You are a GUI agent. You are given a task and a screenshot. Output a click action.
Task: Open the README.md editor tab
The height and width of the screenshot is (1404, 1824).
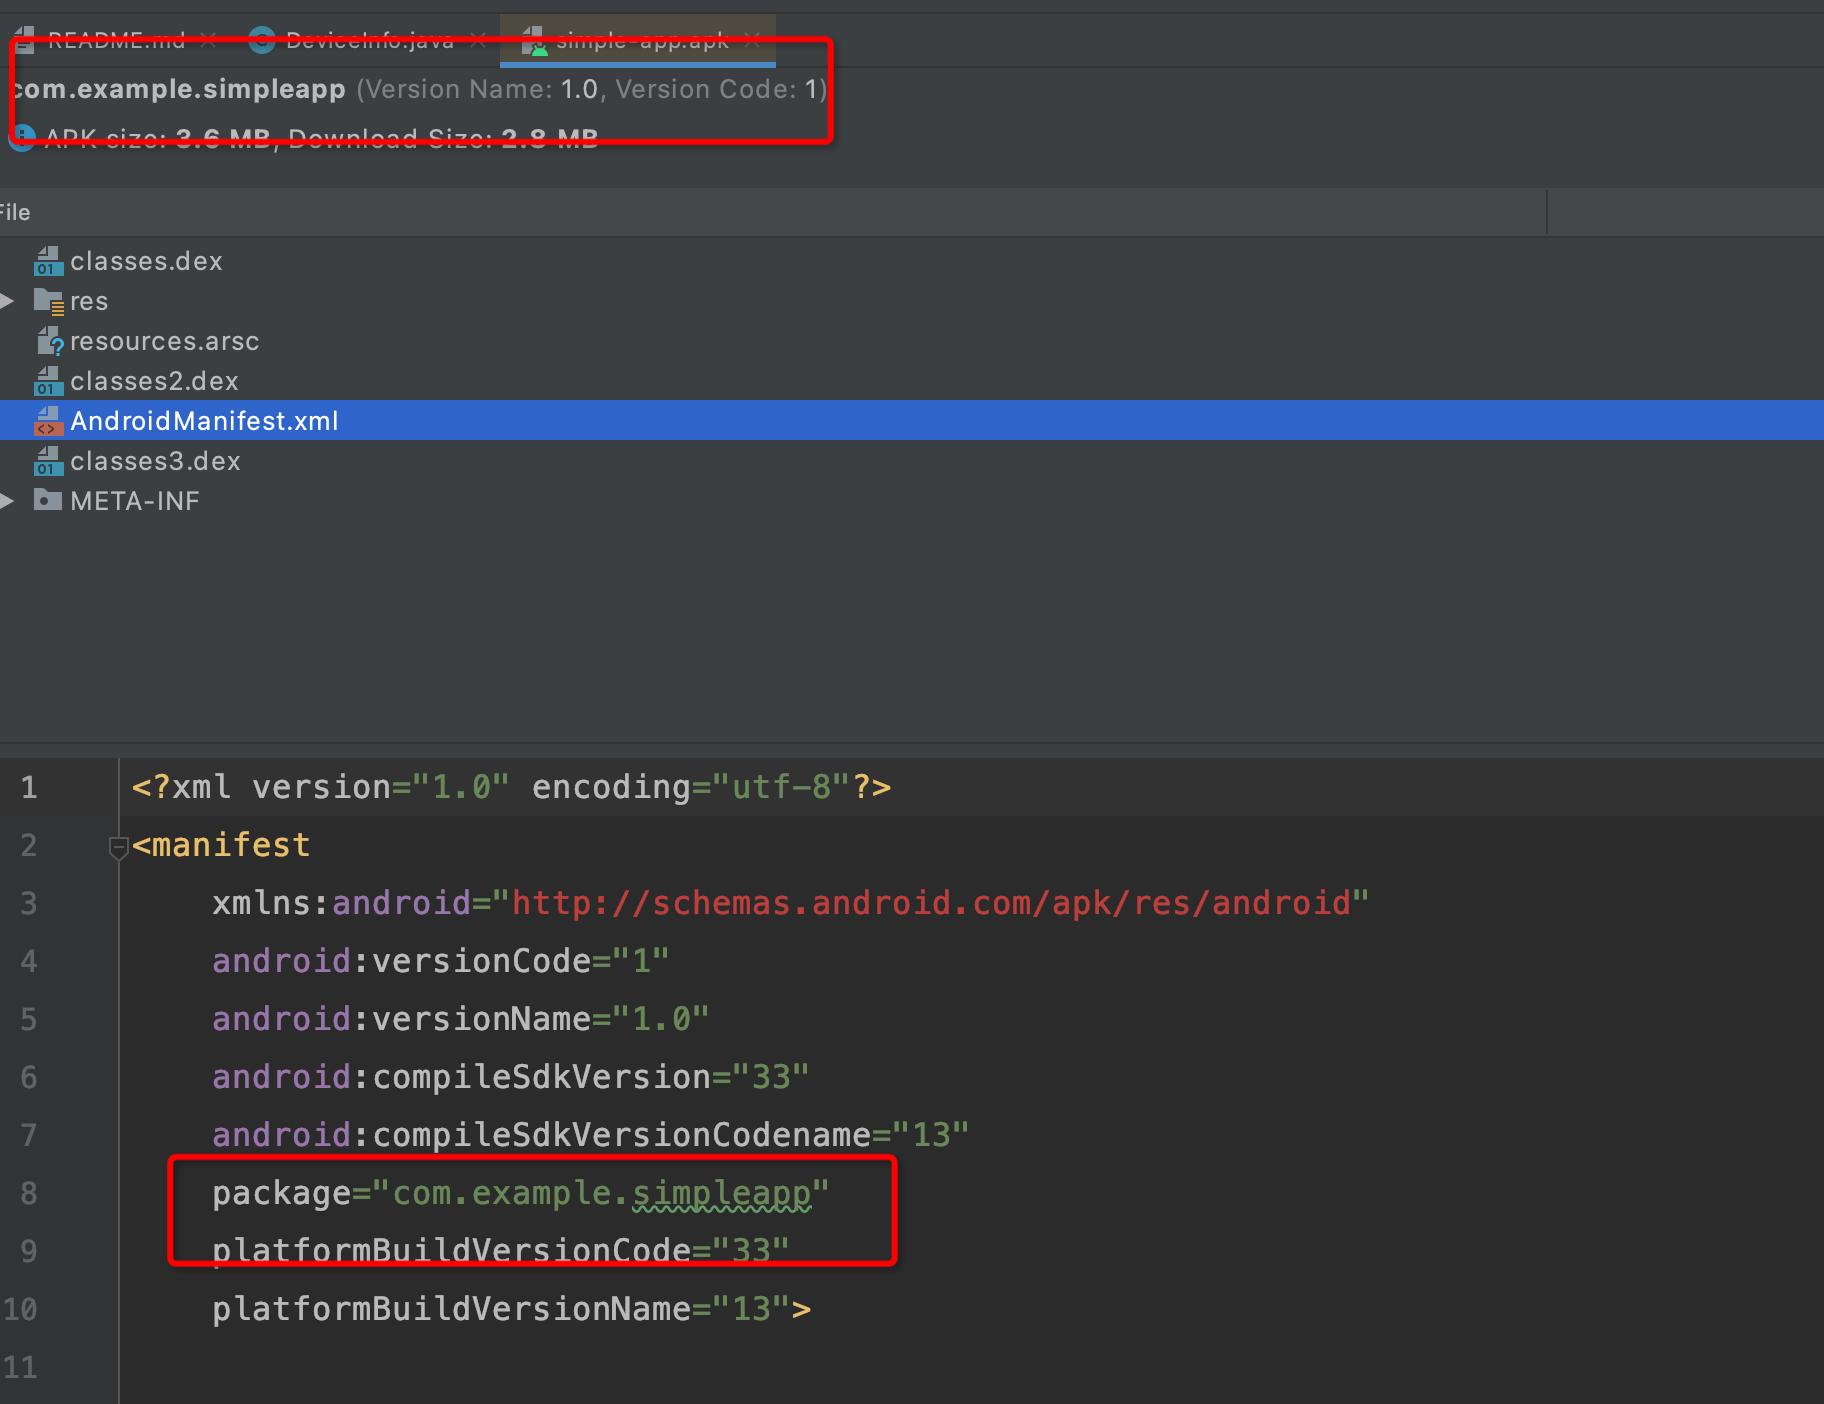tap(116, 41)
